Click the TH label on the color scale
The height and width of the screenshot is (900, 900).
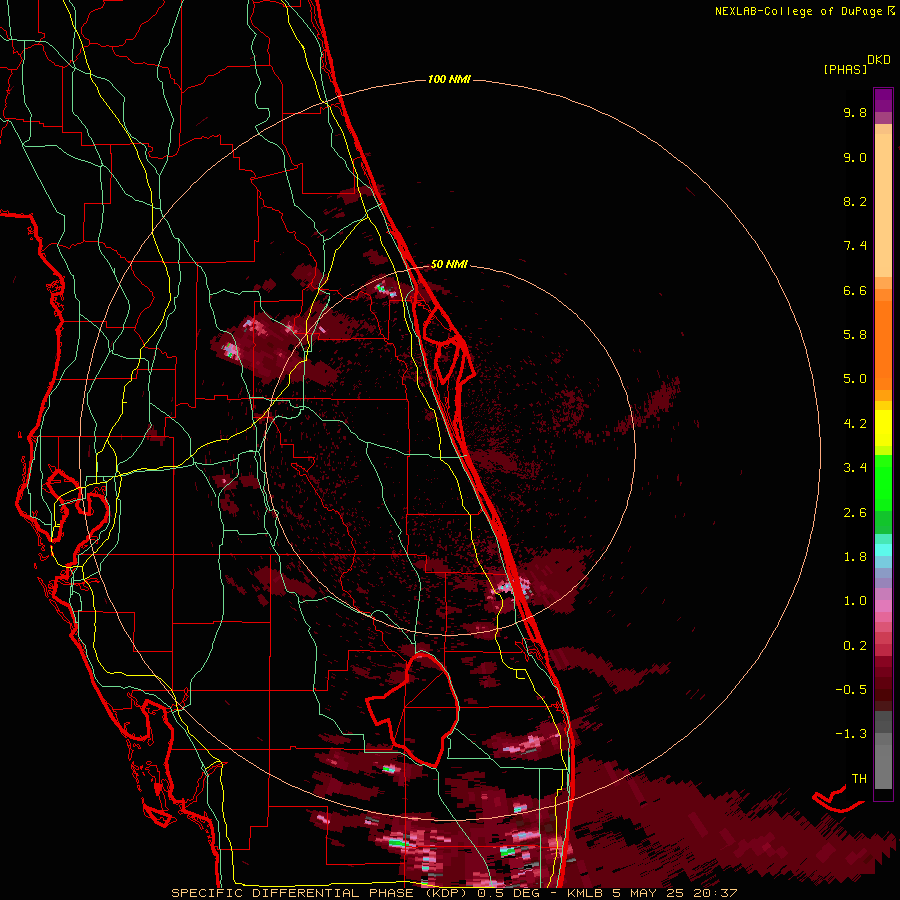859,778
